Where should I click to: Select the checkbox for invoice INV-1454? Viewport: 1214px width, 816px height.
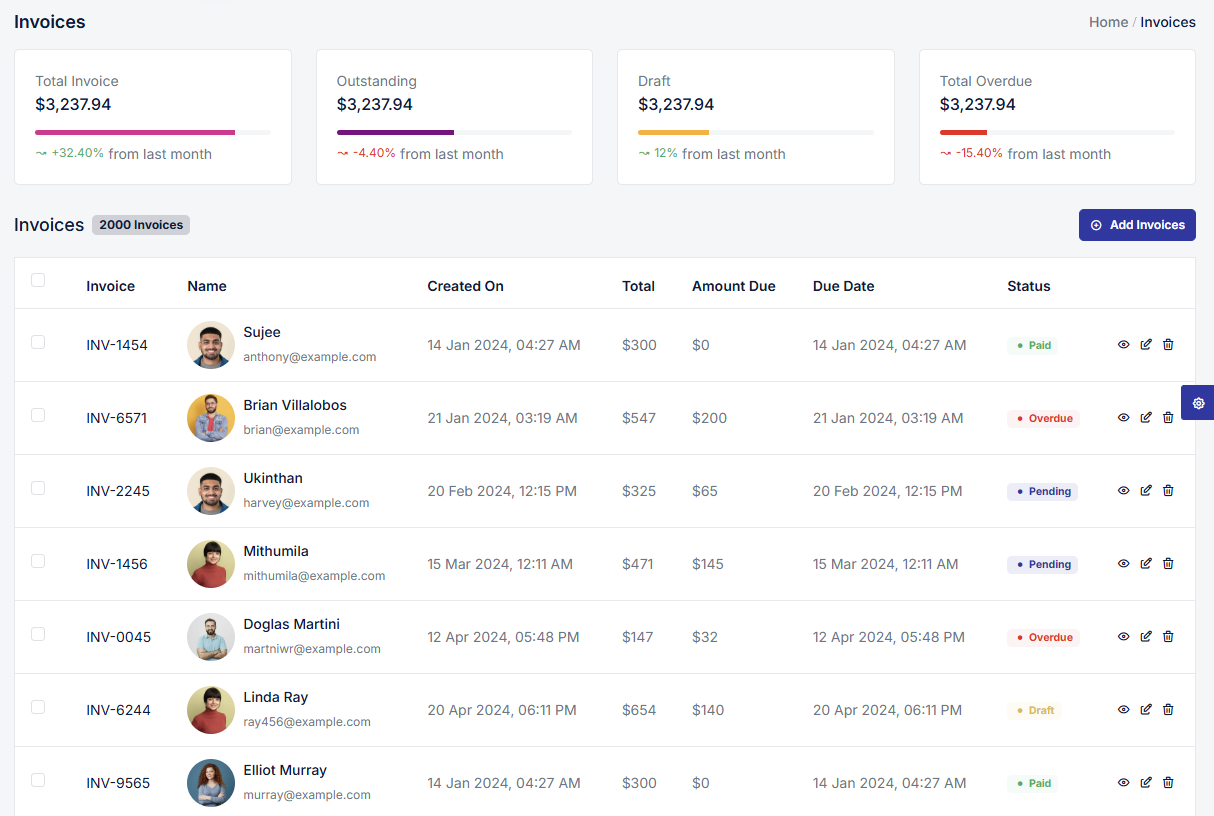click(38, 342)
